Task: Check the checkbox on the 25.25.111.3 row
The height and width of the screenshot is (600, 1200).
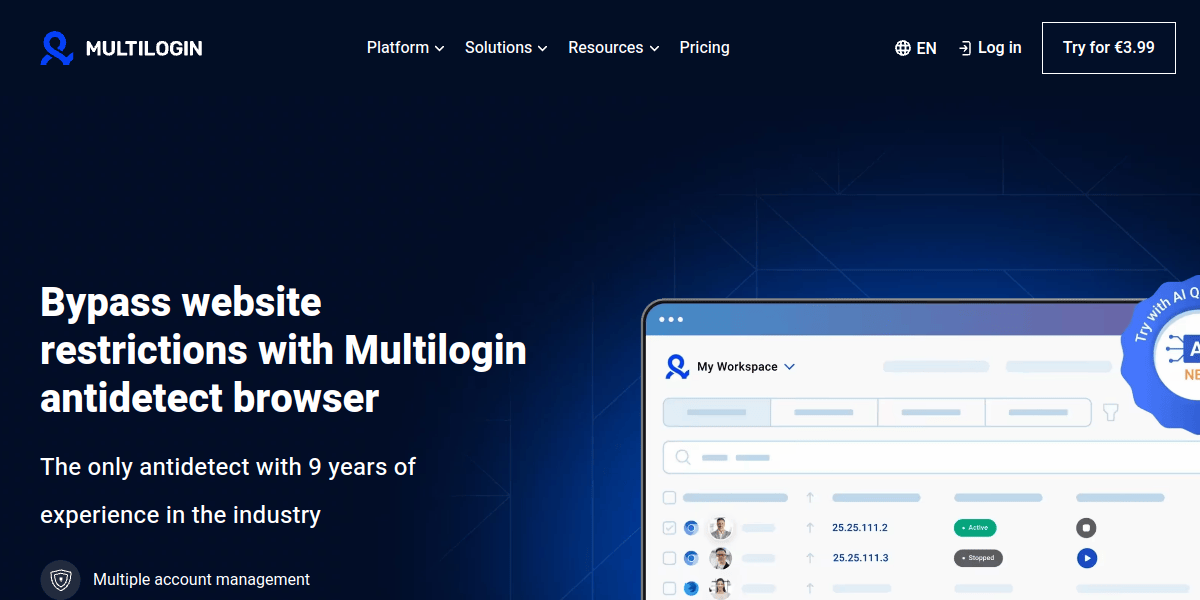Action: (670, 558)
